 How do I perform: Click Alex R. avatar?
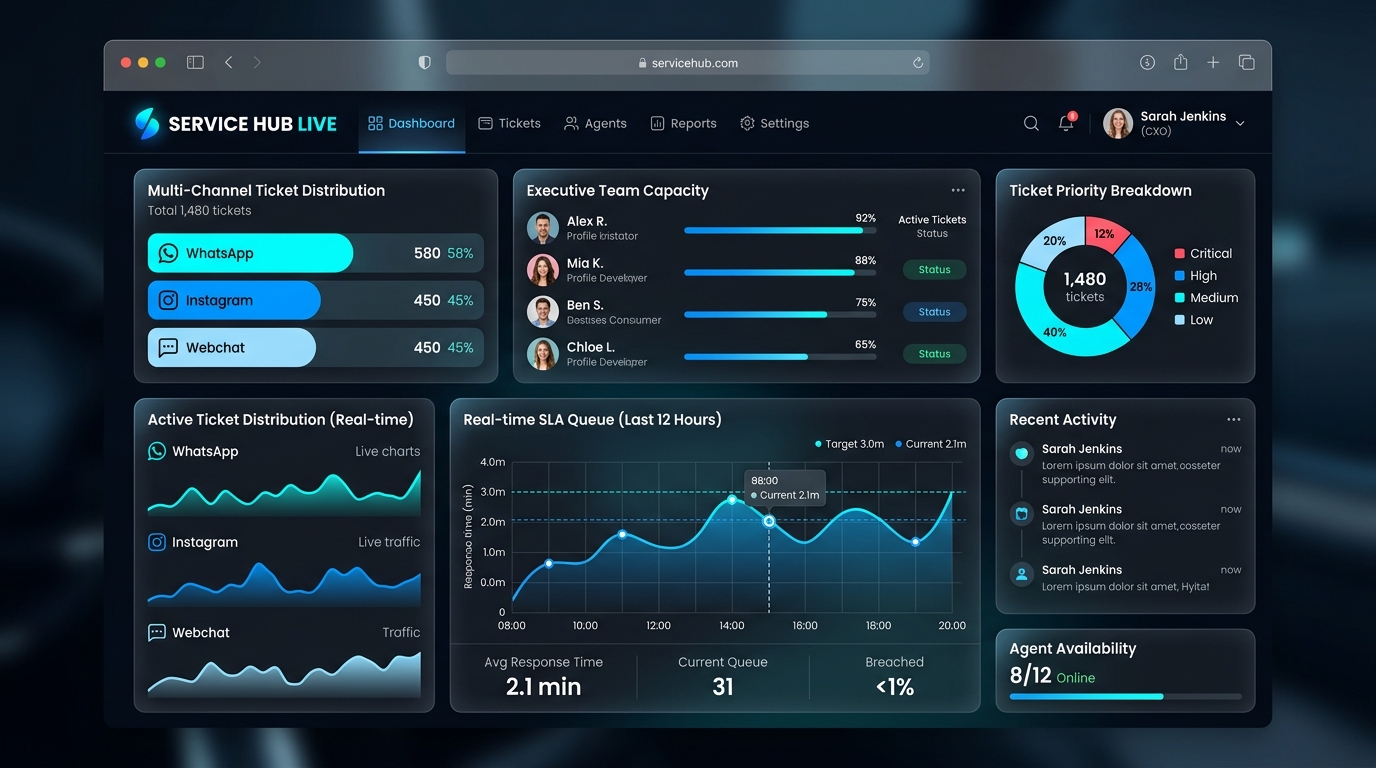[543, 228]
